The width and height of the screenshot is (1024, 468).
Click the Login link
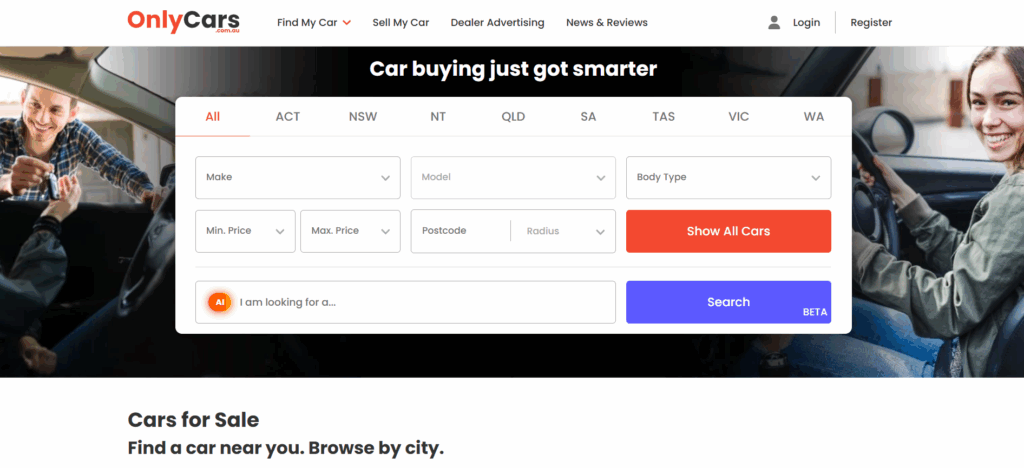pyautogui.click(x=807, y=23)
